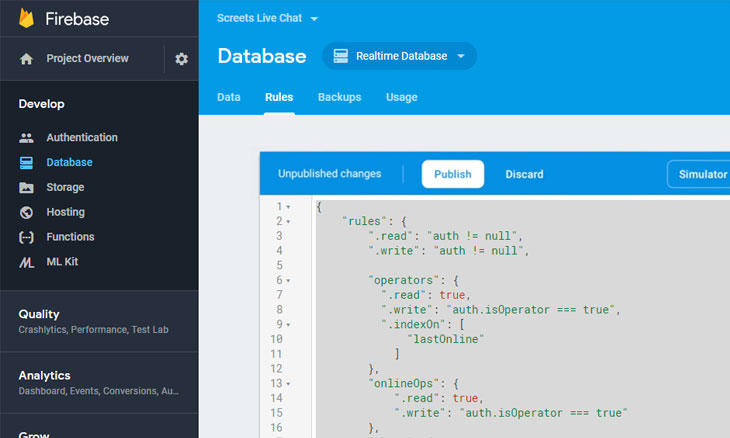Click the Unpublished changes label
The height and width of the screenshot is (438, 730).
pyautogui.click(x=330, y=174)
